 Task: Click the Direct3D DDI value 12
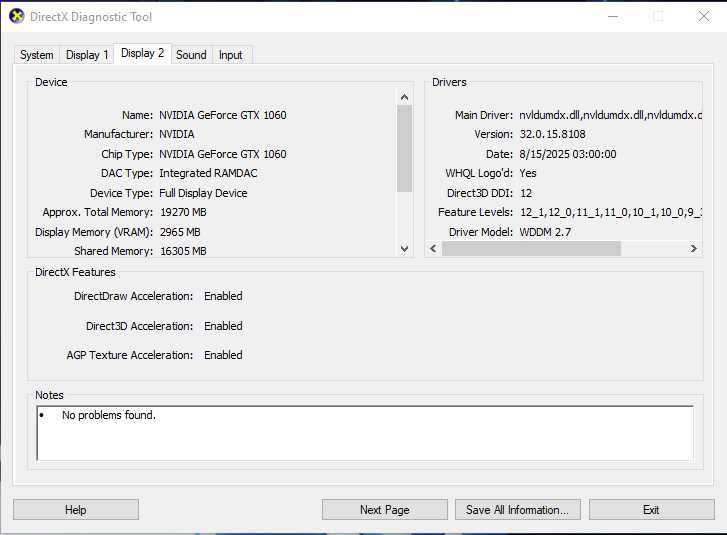click(x=525, y=193)
